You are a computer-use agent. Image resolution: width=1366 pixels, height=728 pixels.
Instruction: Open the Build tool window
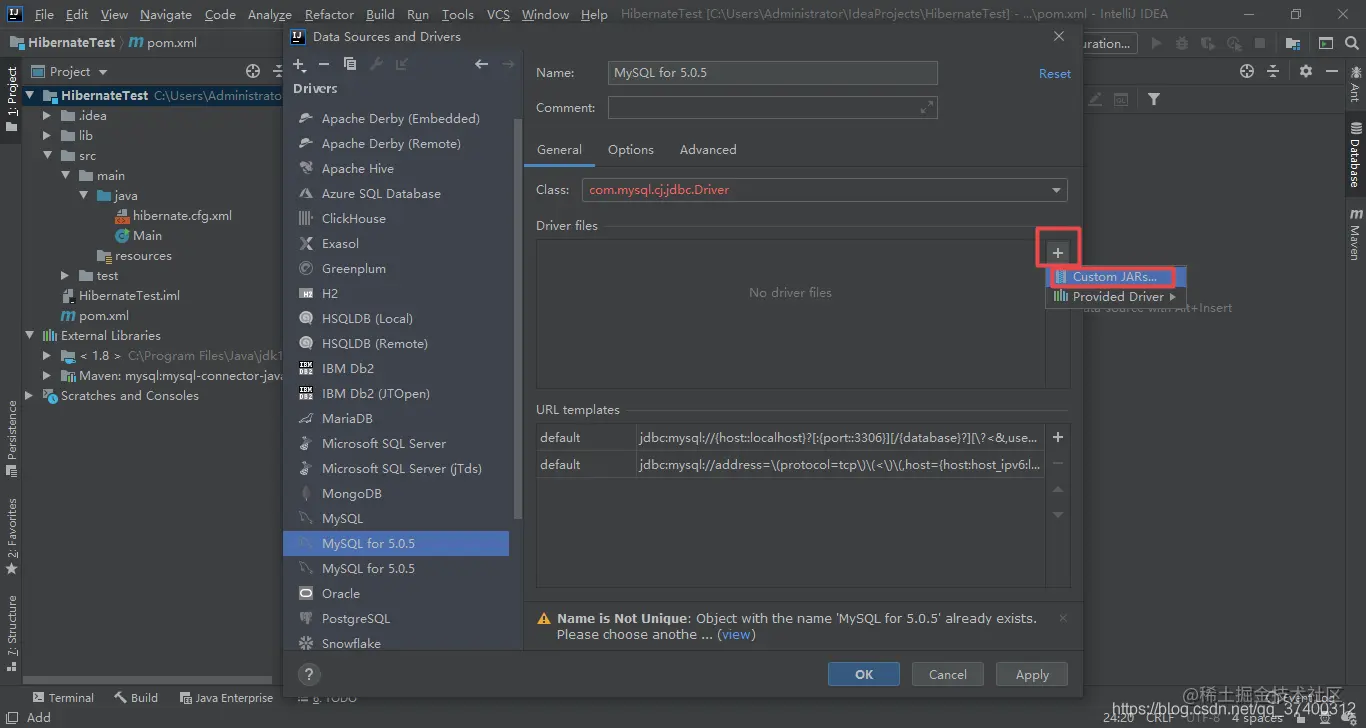136,698
